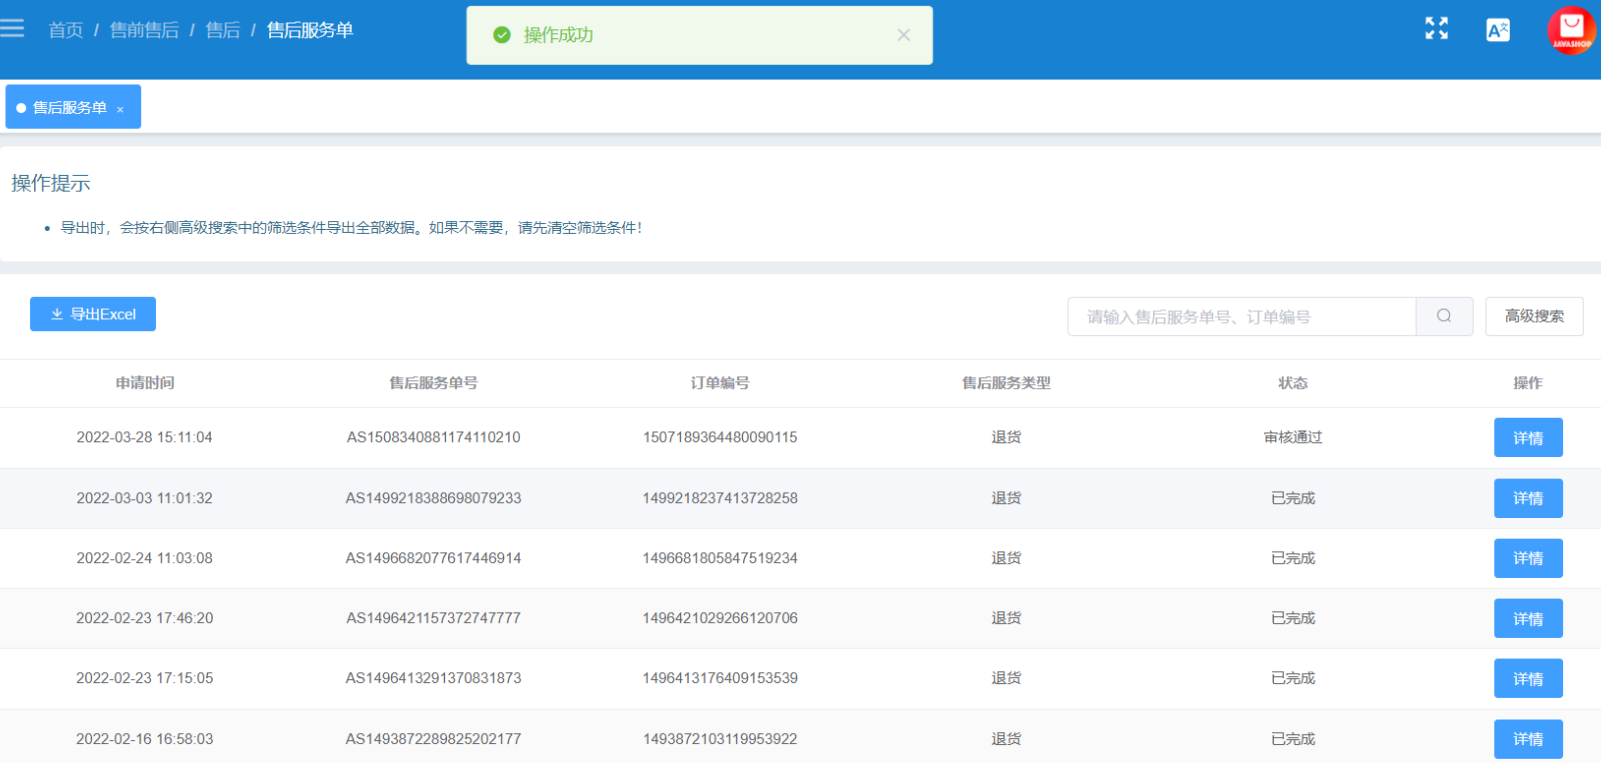This screenshot has height=763, width=1601.
Task: Open 详情 for the 2022-02-16 row
Action: tap(1528, 739)
